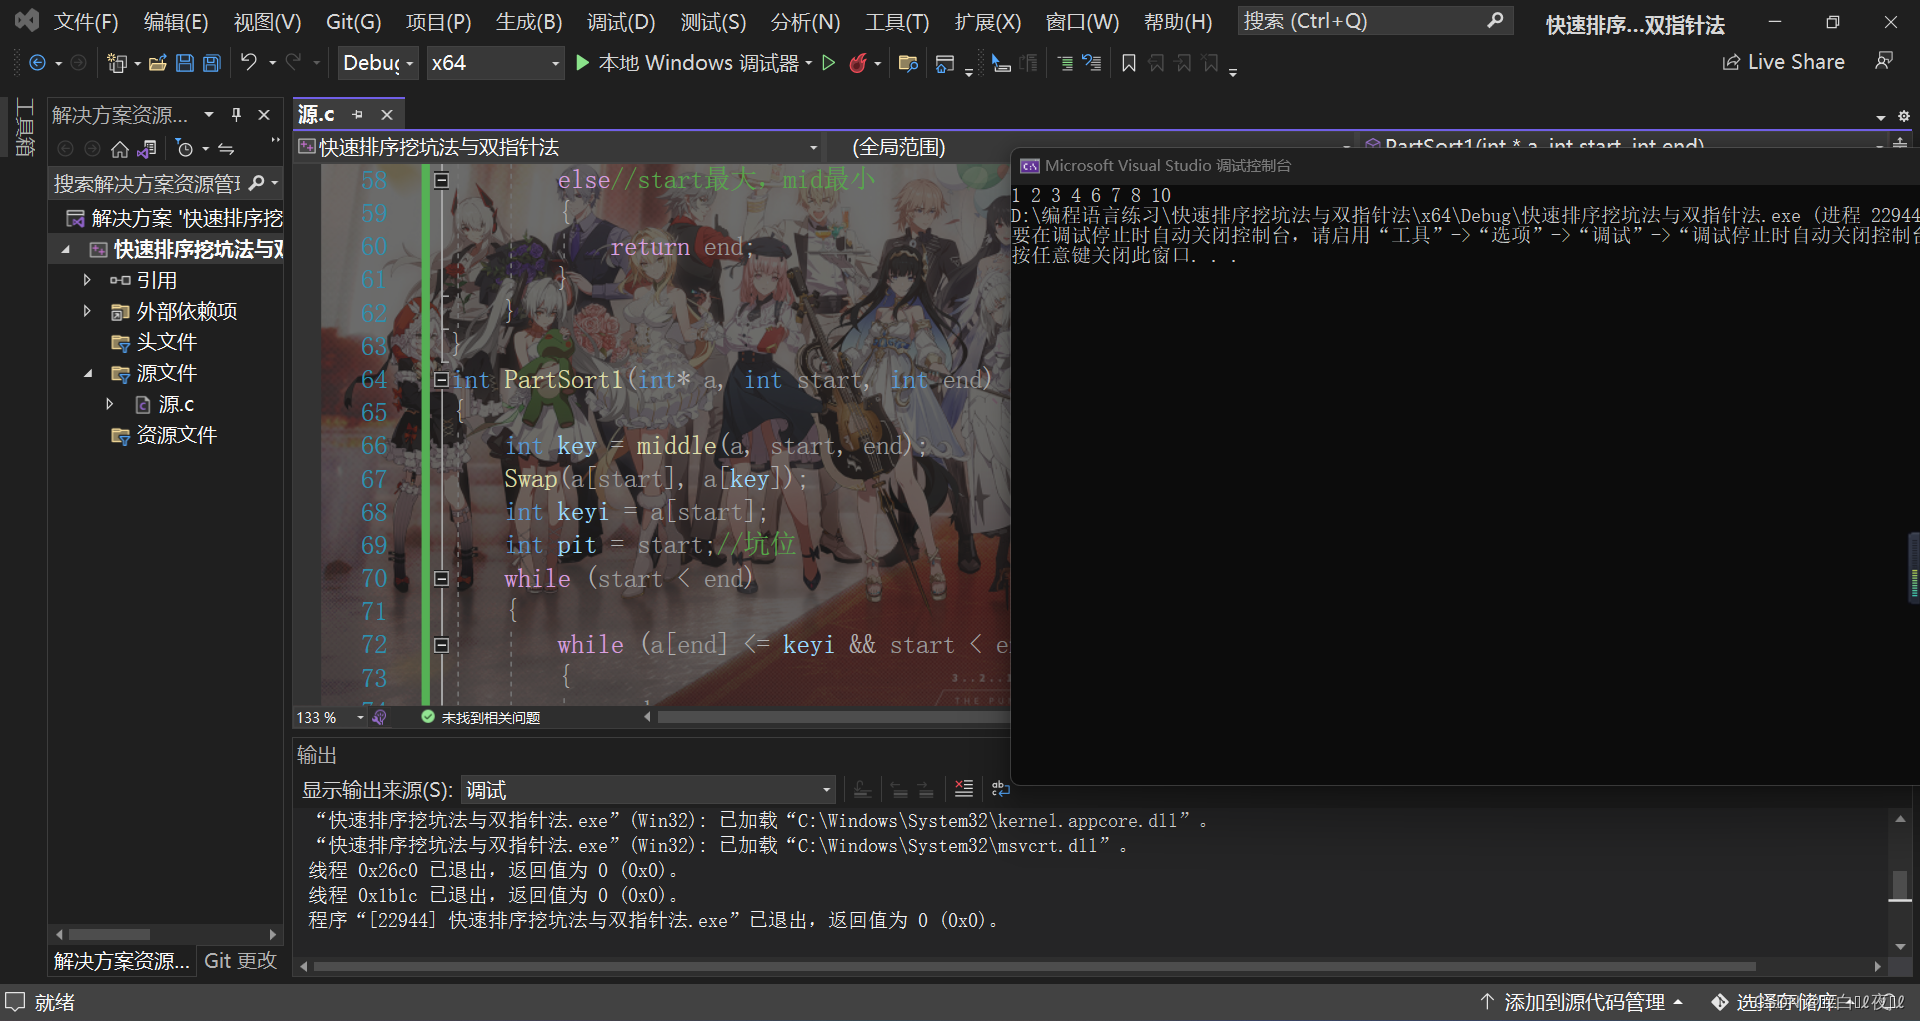1920x1021 pixels.
Task: Save the current file with the single floppy icon
Action: coord(184,63)
